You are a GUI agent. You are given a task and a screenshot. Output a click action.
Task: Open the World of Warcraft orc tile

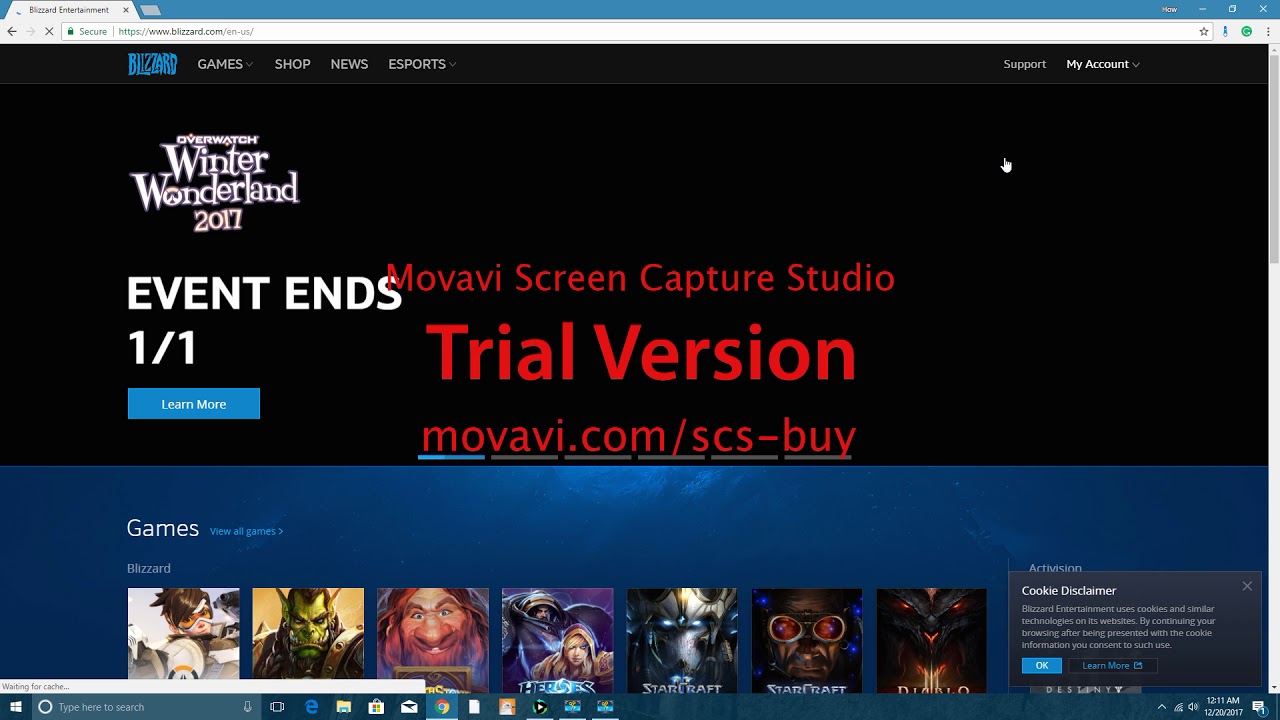click(308, 640)
